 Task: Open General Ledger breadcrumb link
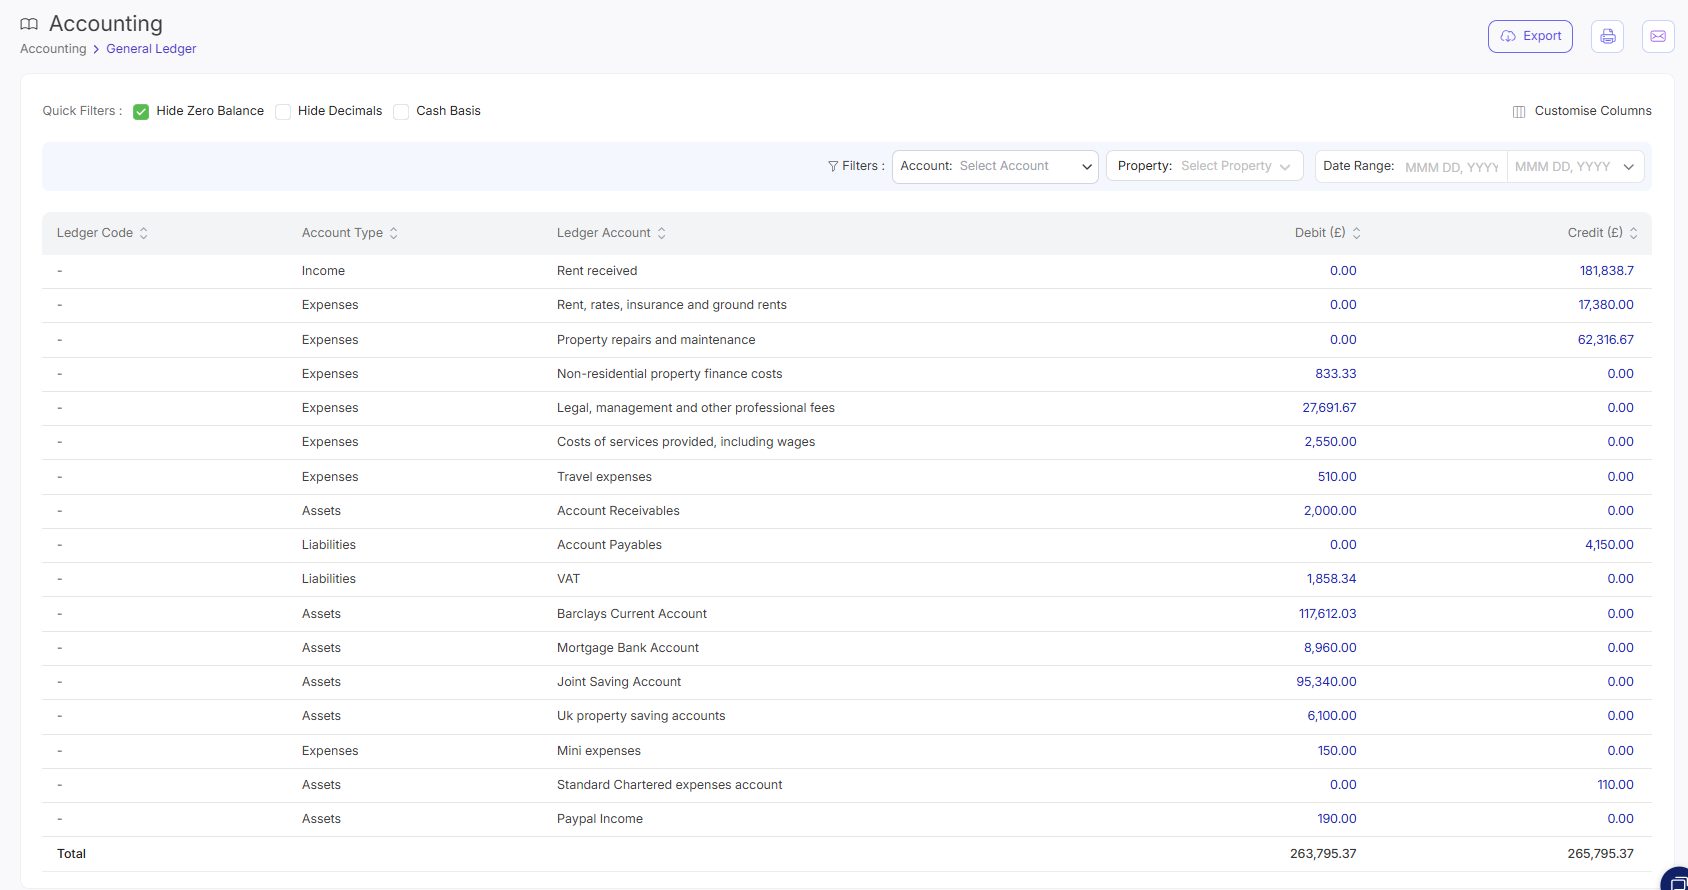[151, 49]
